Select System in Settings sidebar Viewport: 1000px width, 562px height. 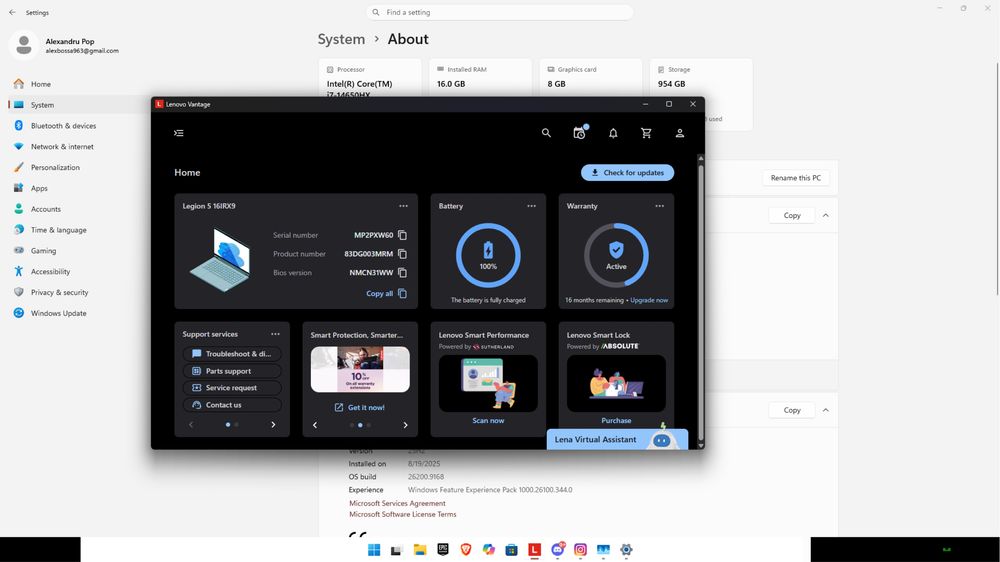[42, 105]
